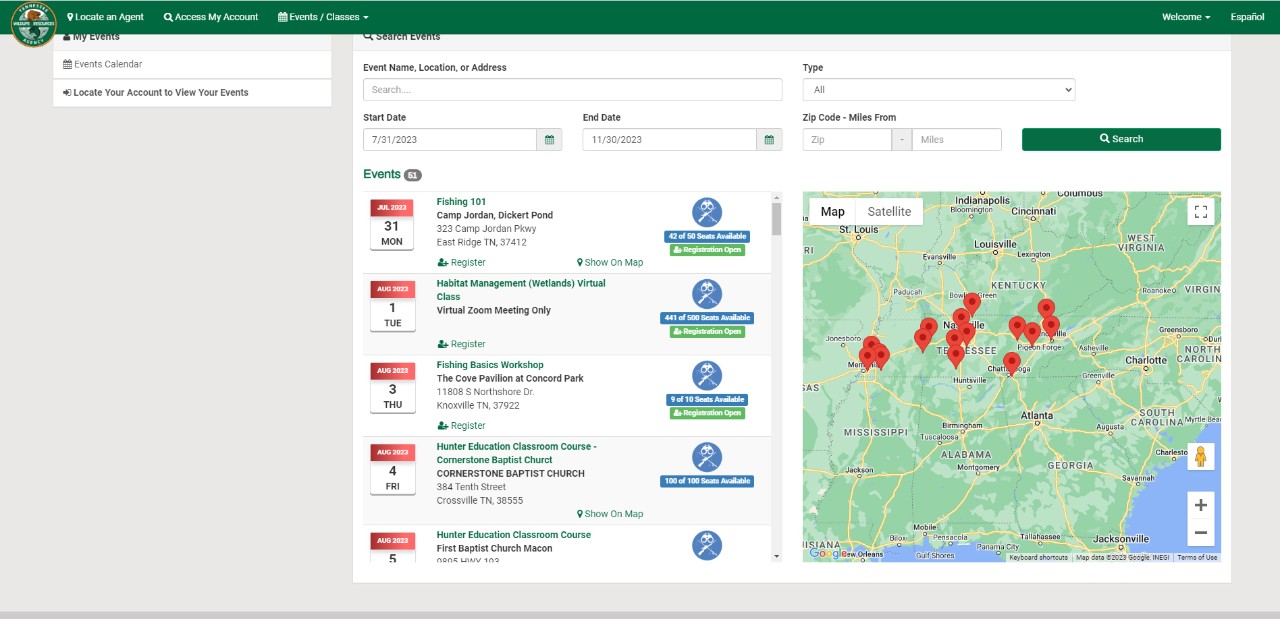Switch map to Satellite view tab

coord(889,211)
